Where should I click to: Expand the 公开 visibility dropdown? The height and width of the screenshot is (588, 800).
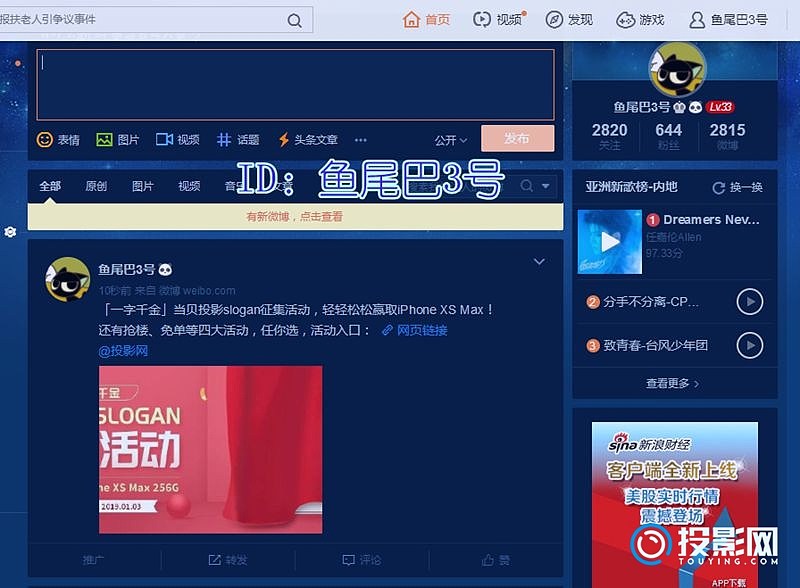pos(451,140)
